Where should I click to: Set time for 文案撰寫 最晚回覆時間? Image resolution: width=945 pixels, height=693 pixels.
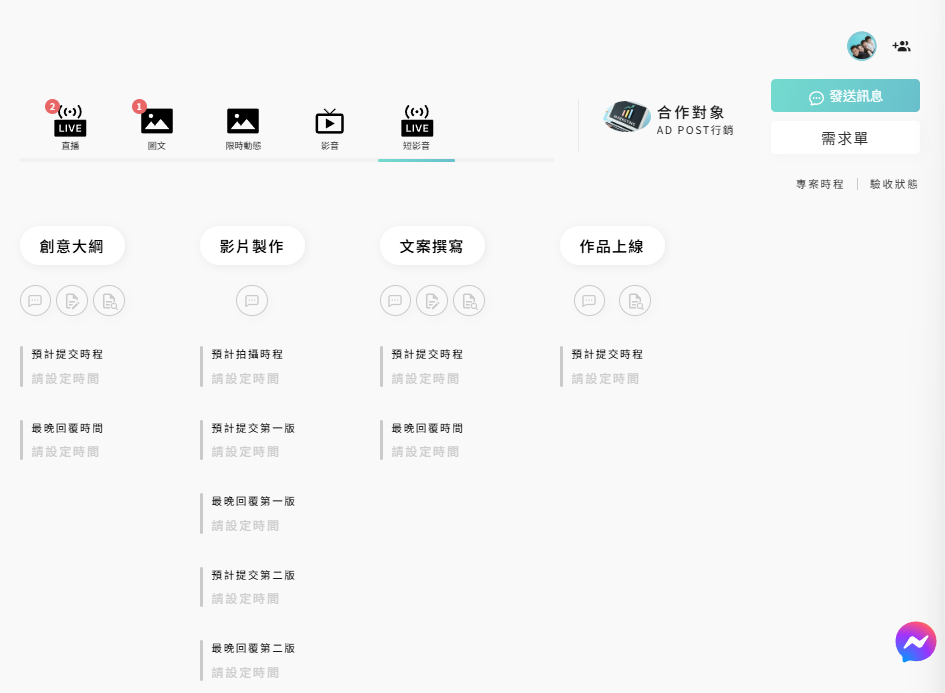[x=425, y=452]
